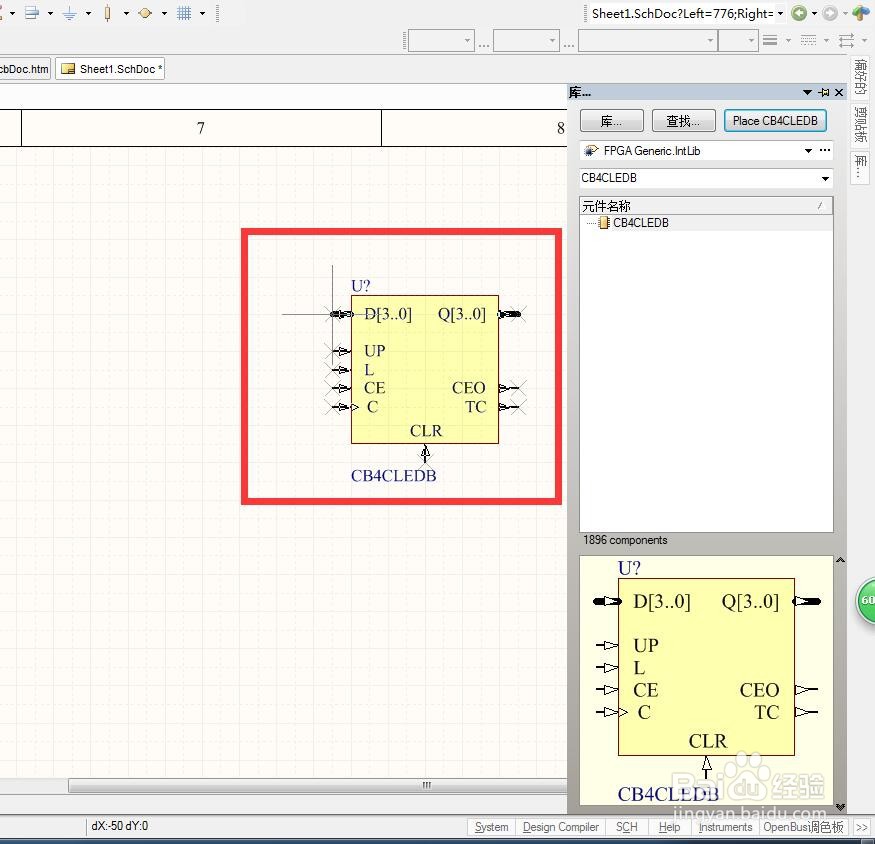Click the D[3..0] pin label on the schematic
This screenshot has width=875, height=844.
click(x=388, y=314)
